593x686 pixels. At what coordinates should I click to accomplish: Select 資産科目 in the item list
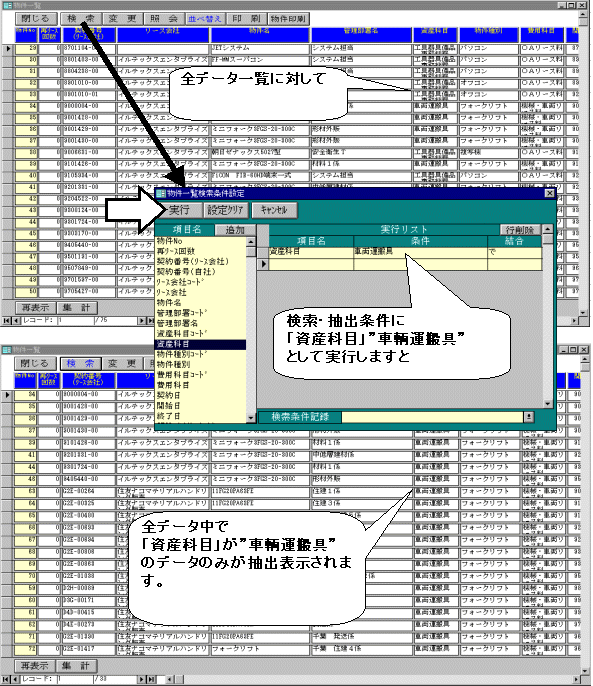coord(200,344)
